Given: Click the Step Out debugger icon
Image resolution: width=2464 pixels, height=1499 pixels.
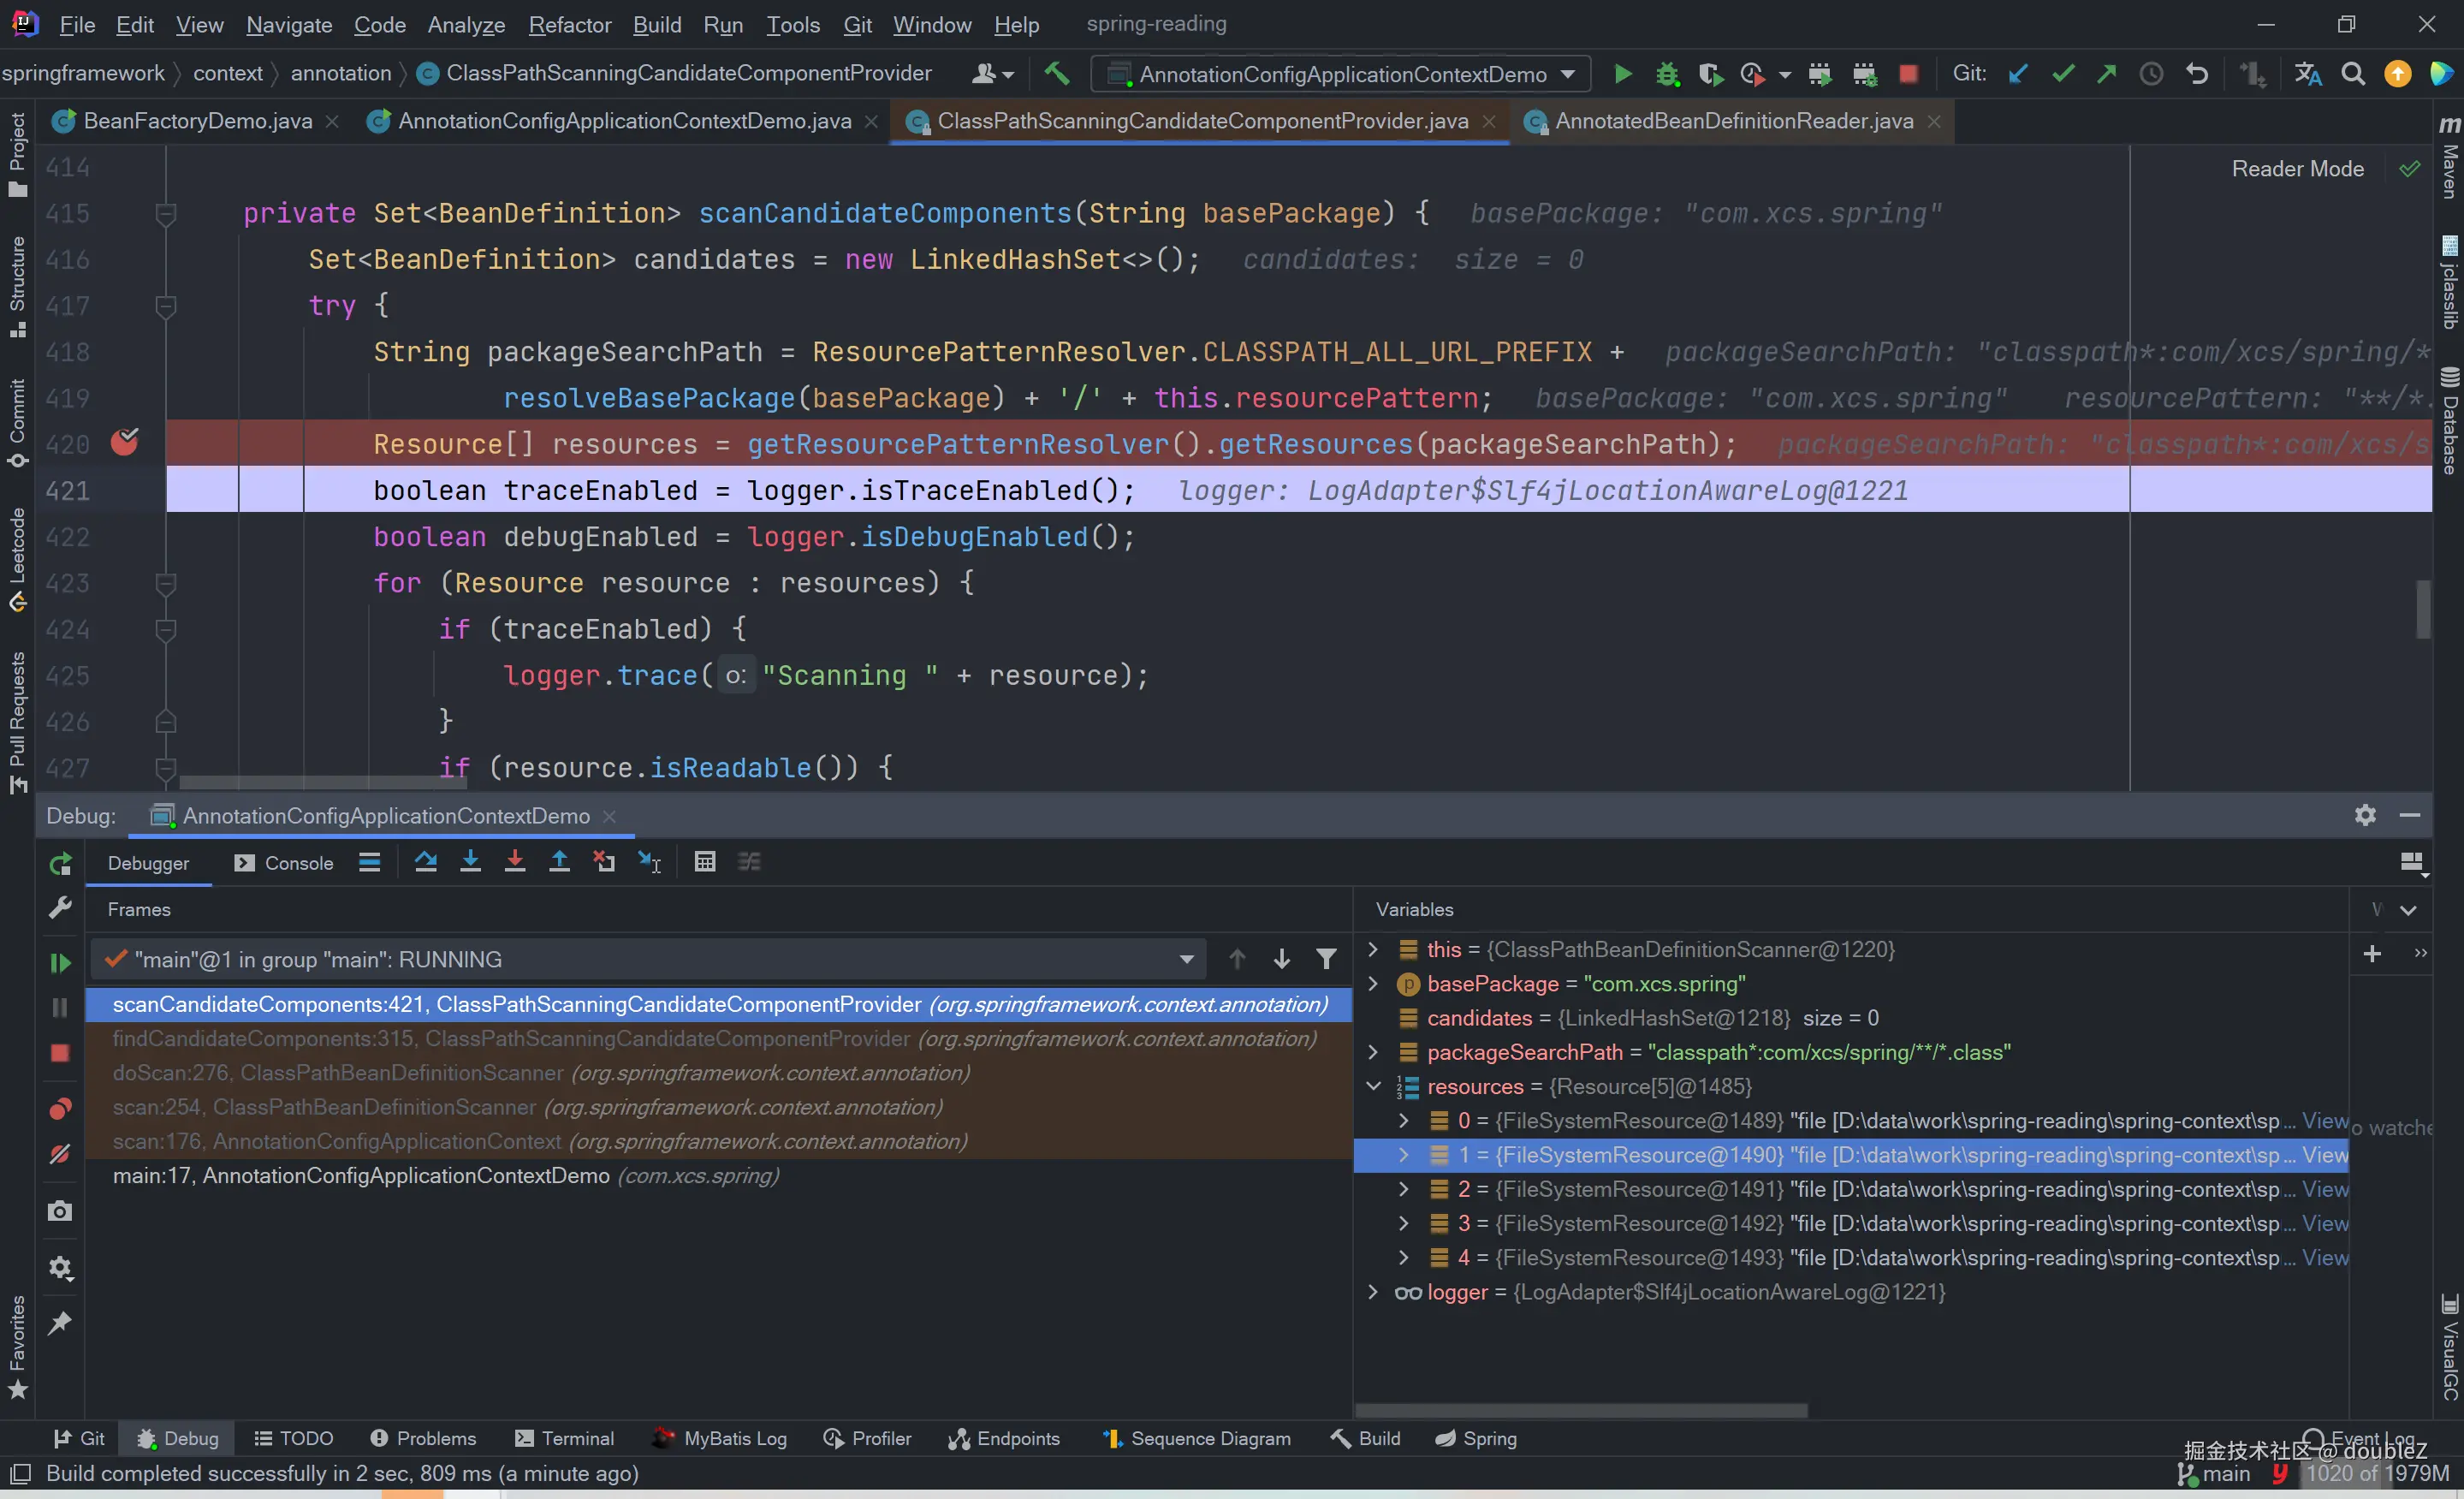Looking at the screenshot, I should click(559, 862).
